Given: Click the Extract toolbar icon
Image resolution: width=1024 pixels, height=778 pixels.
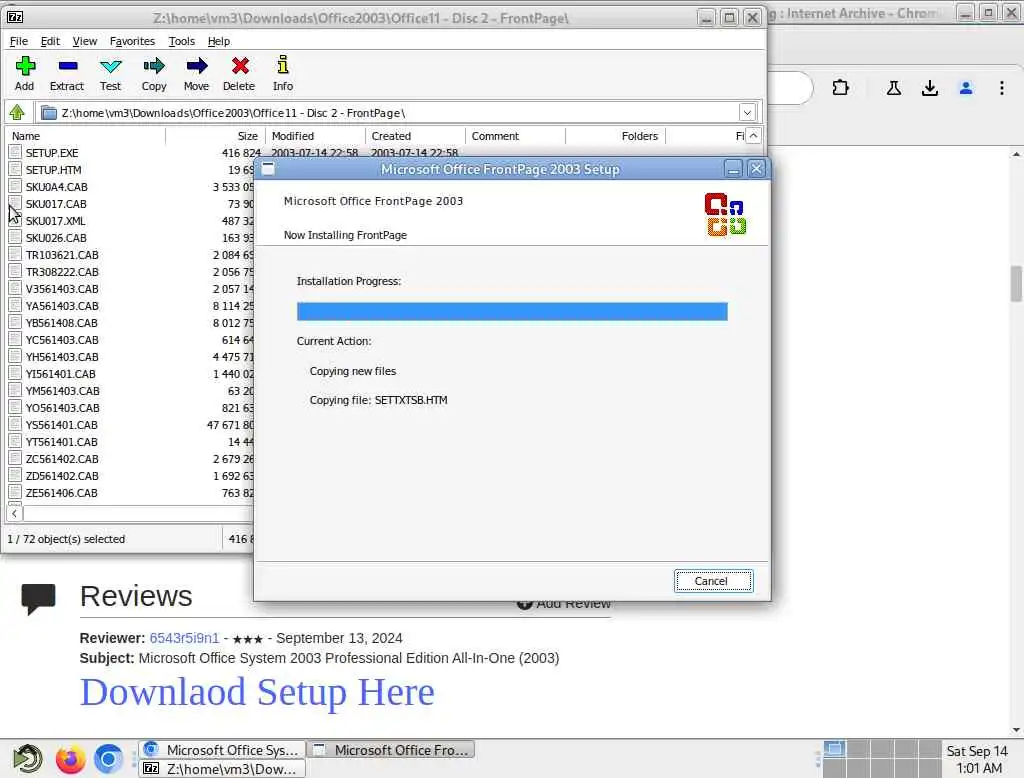Looking at the screenshot, I should point(67,66).
